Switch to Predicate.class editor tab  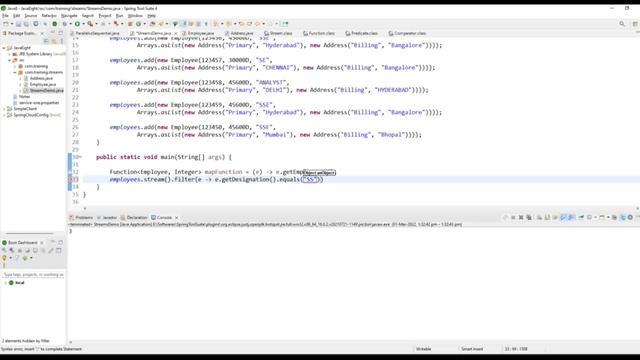(364, 33)
